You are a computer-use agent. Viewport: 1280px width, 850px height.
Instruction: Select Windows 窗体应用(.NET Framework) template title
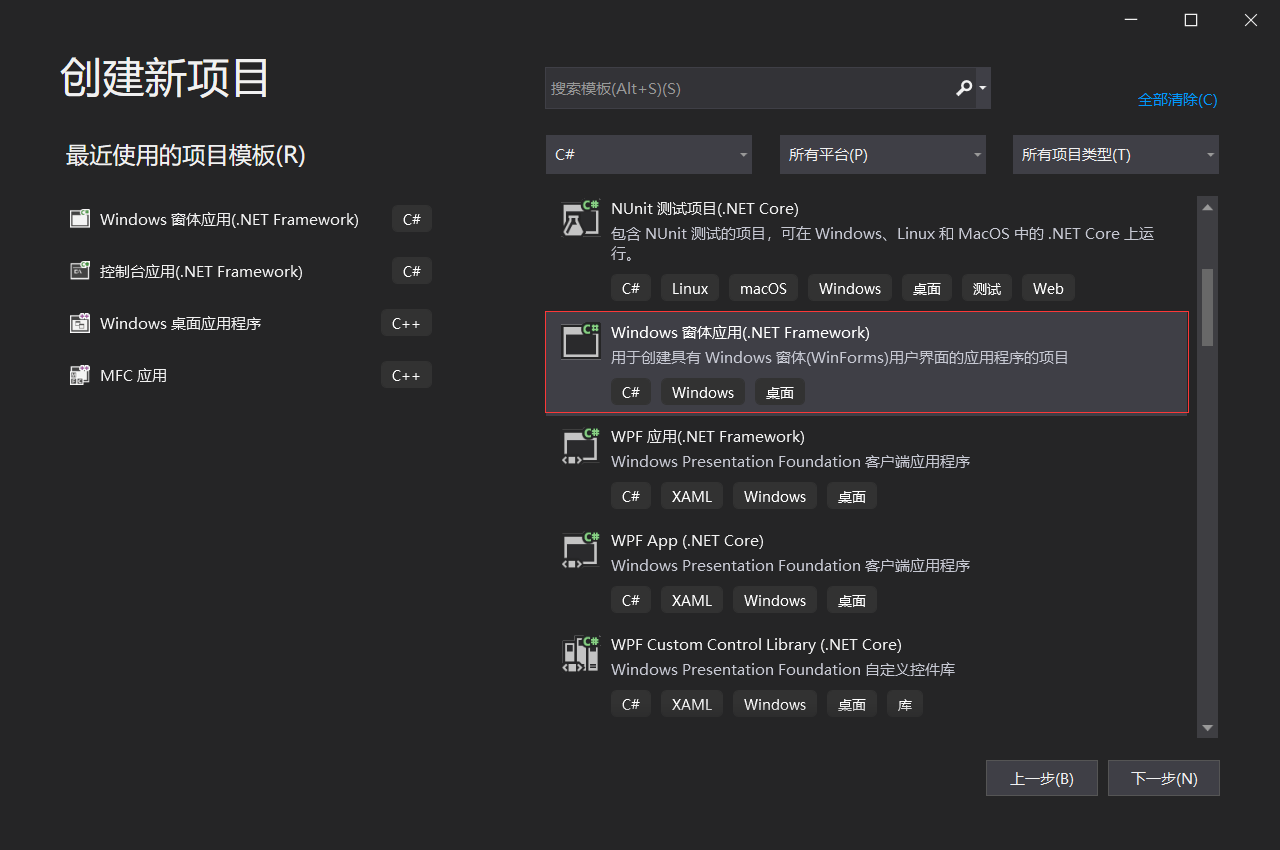coord(740,333)
